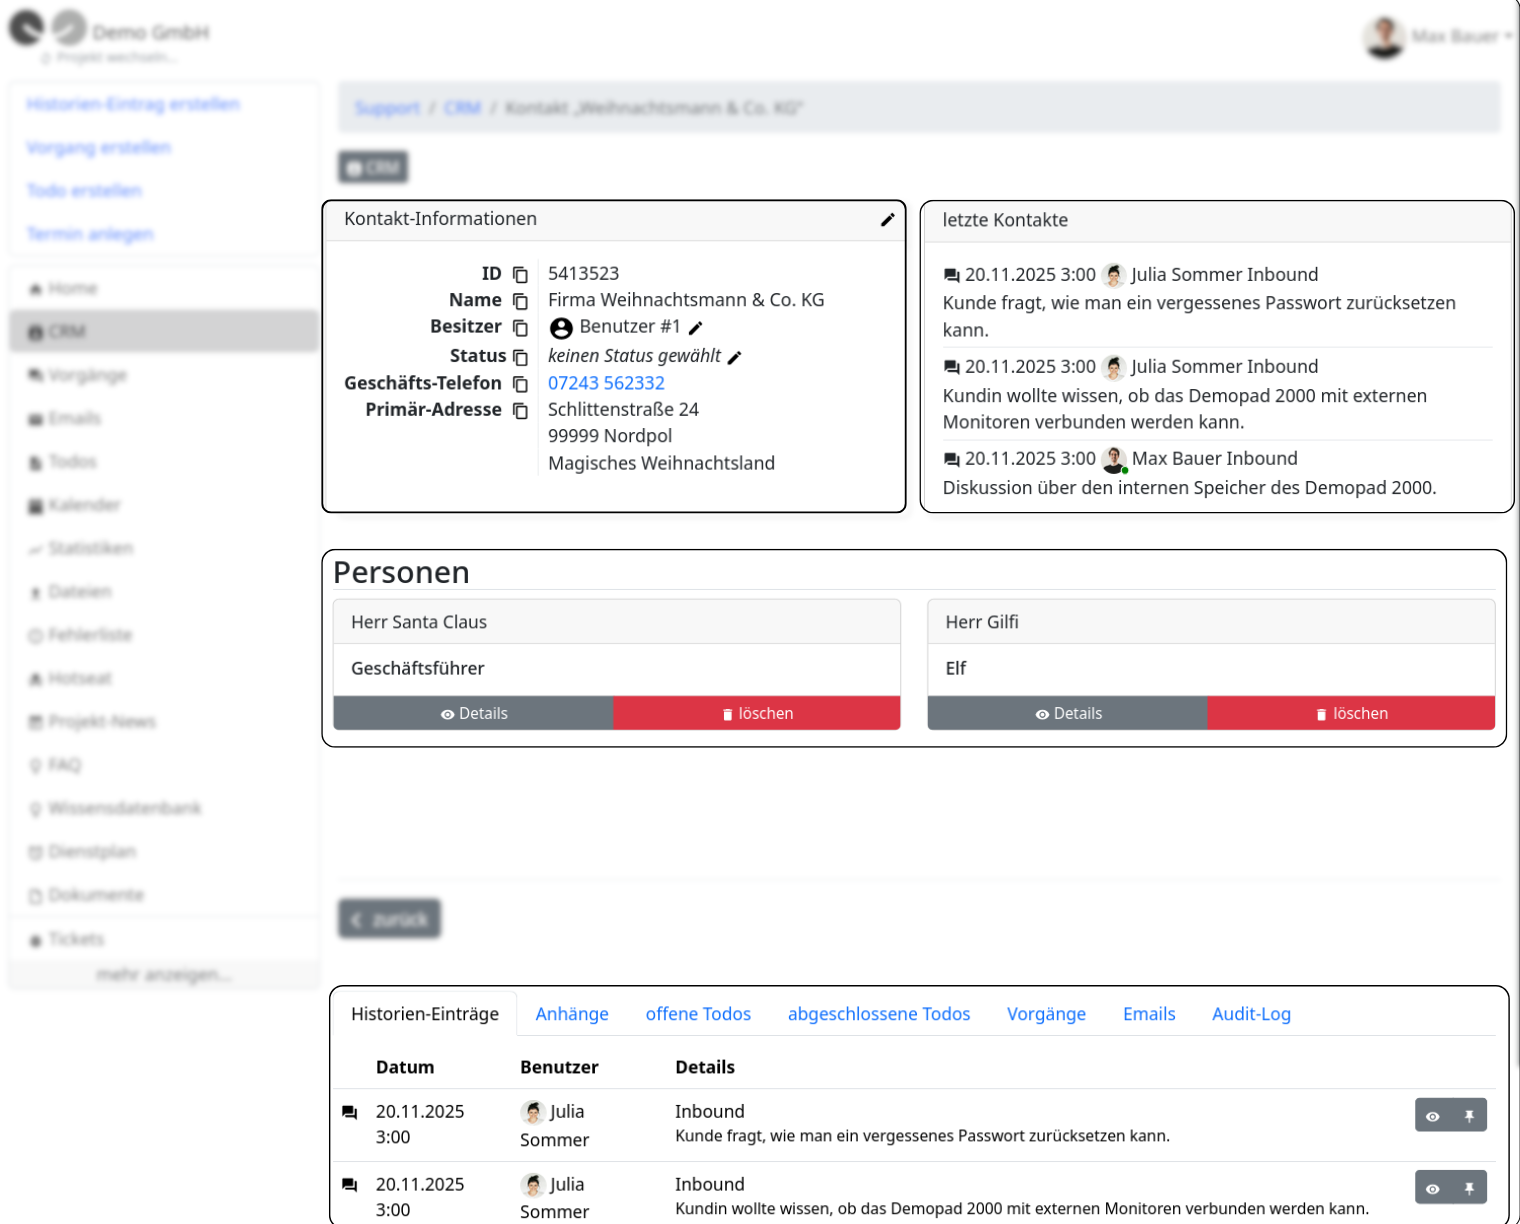Screen dimensions: 1520x1224
Task: Edit the Besitzer with pencil icon
Action: click(696, 328)
